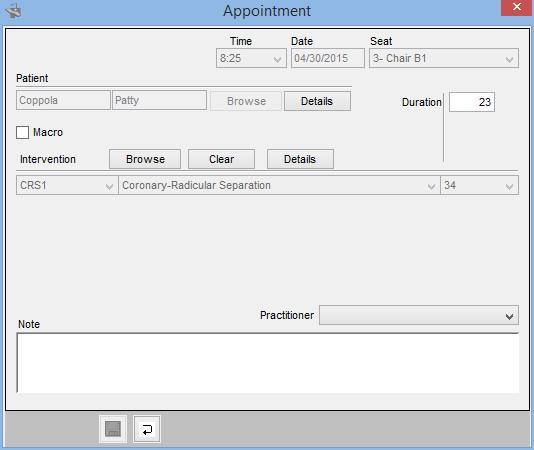Open the Time dropdown
Image resolution: width=534 pixels, height=450 pixels.
pos(251,58)
